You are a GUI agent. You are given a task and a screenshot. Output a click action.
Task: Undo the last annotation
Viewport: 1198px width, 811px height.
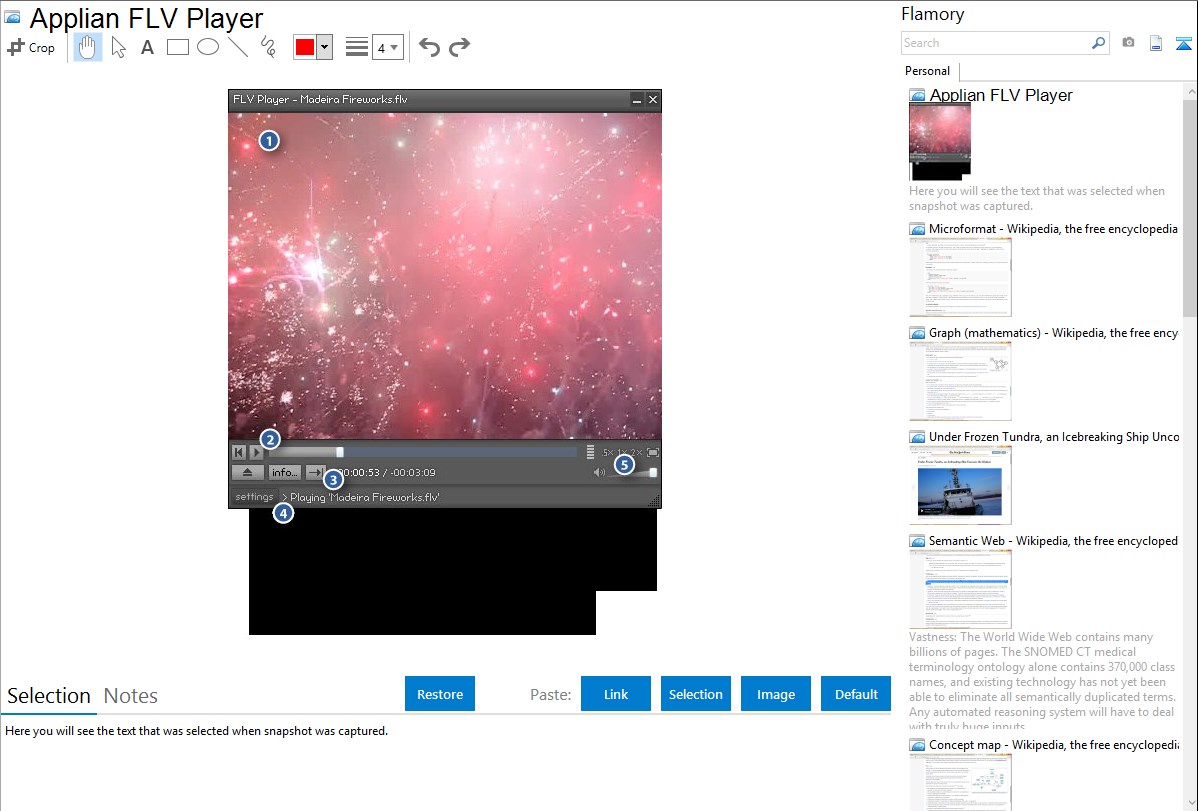tap(429, 47)
